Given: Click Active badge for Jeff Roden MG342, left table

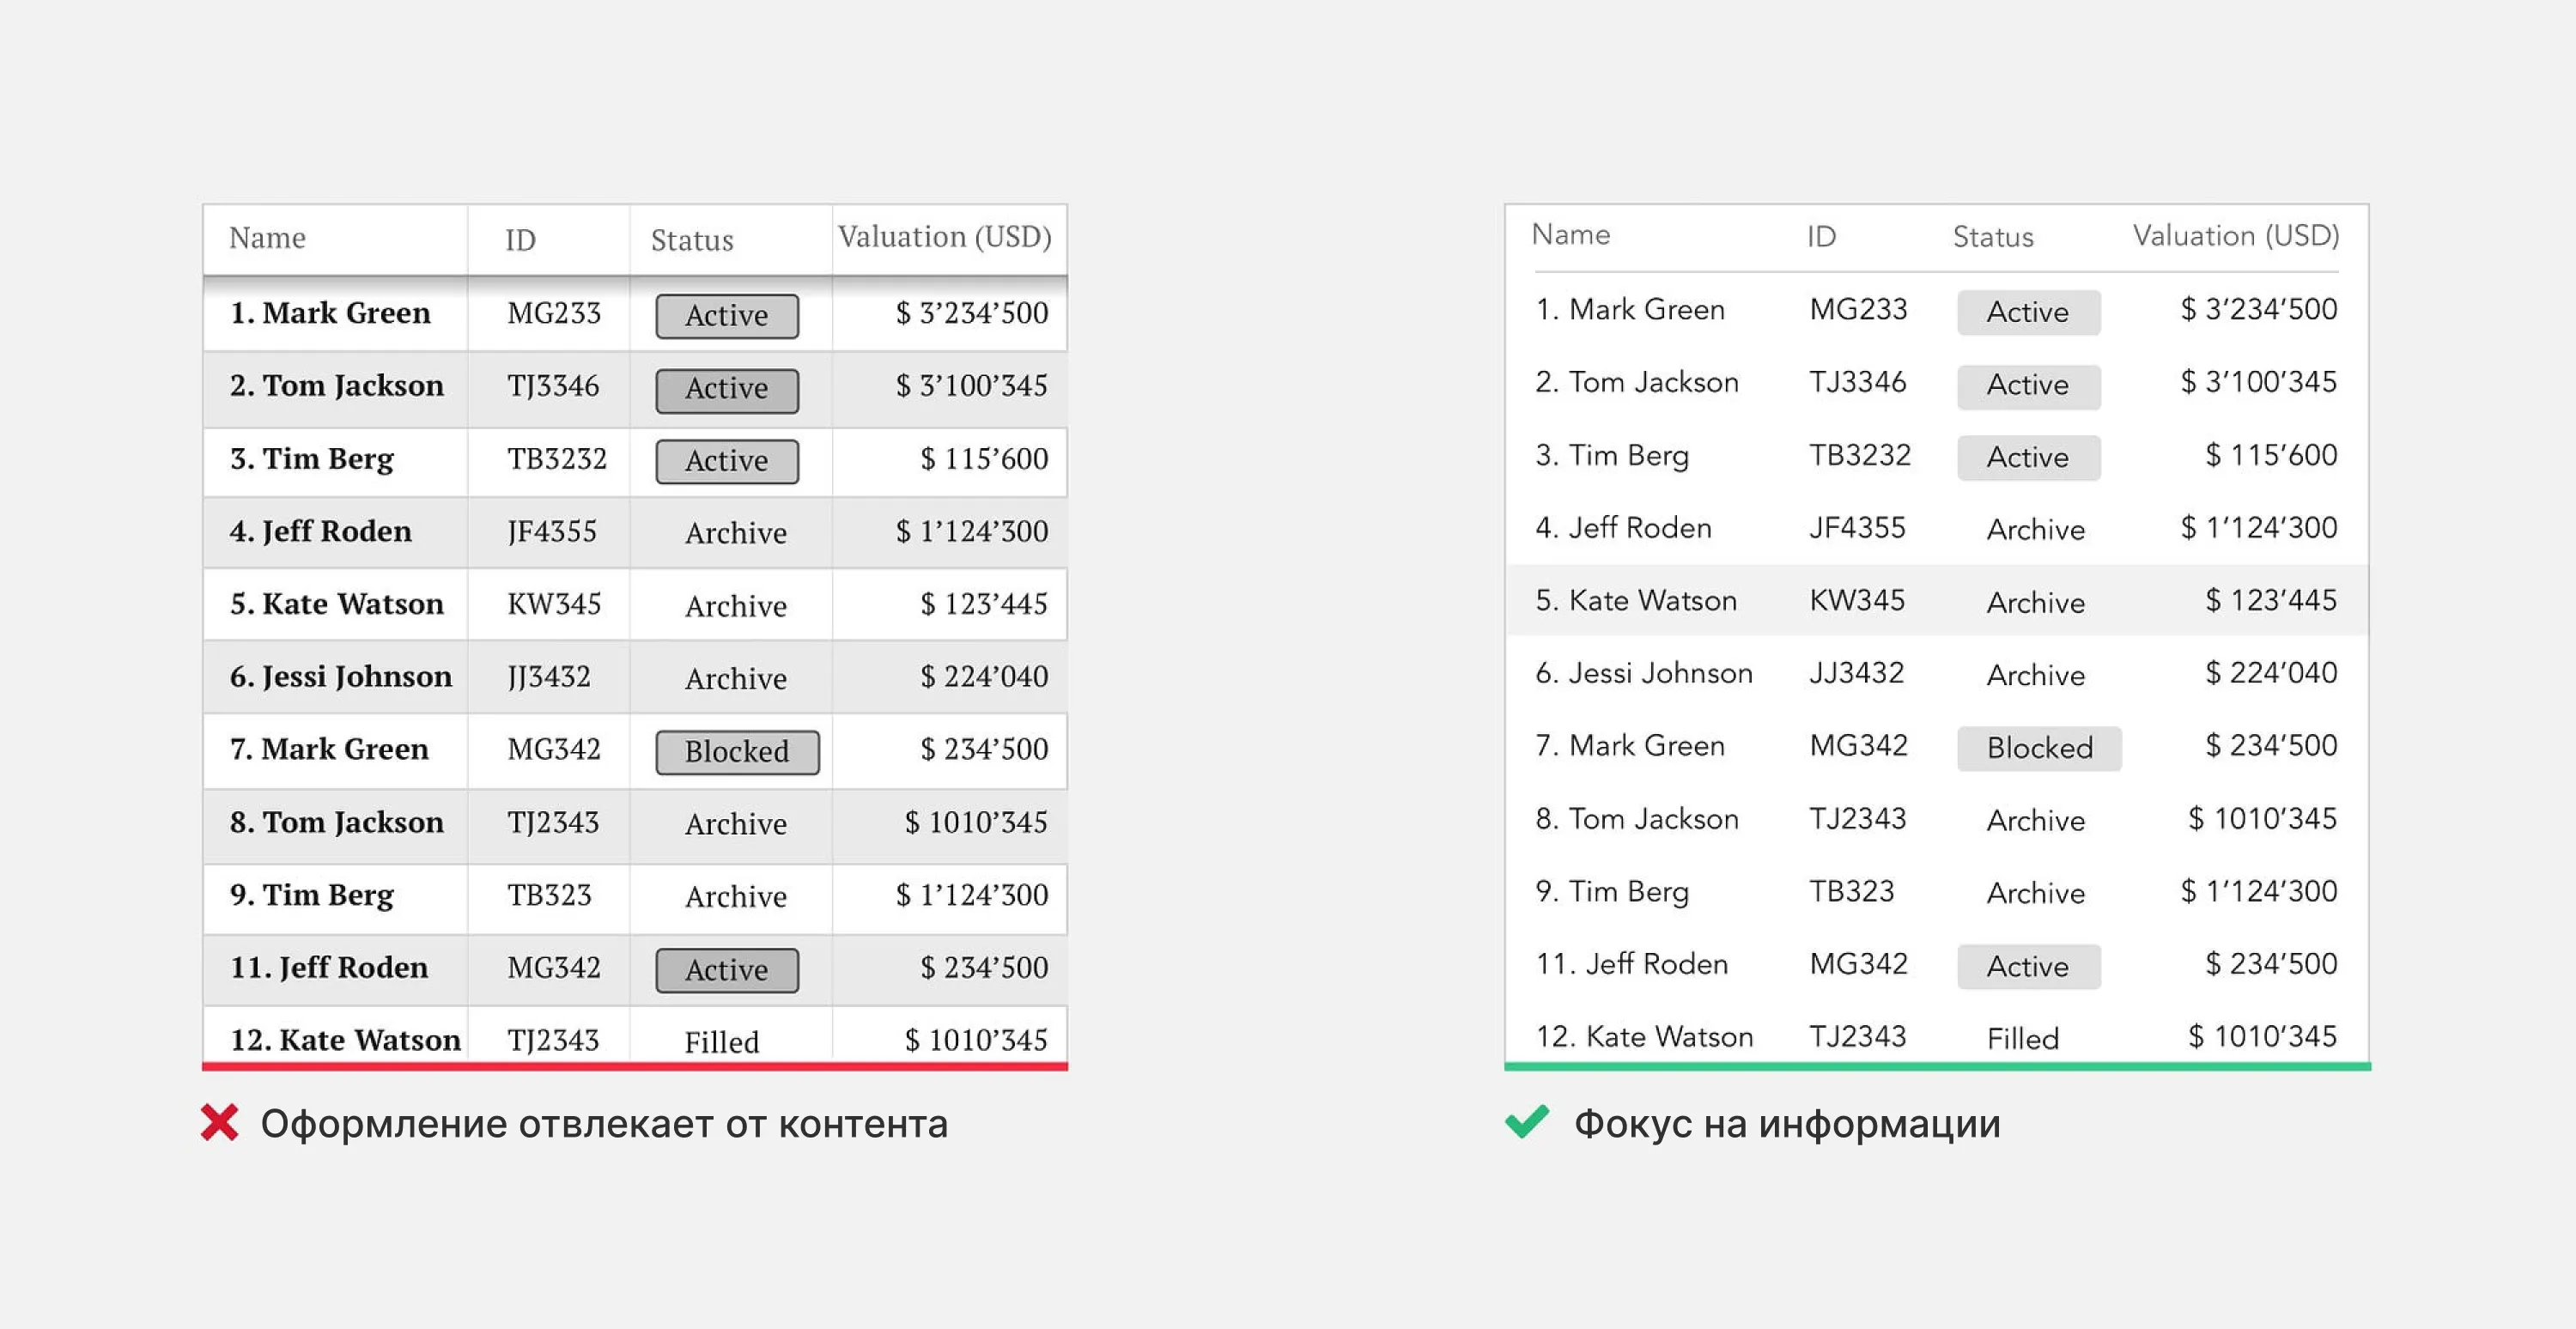Looking at the screenshot, I should [727, 969].
